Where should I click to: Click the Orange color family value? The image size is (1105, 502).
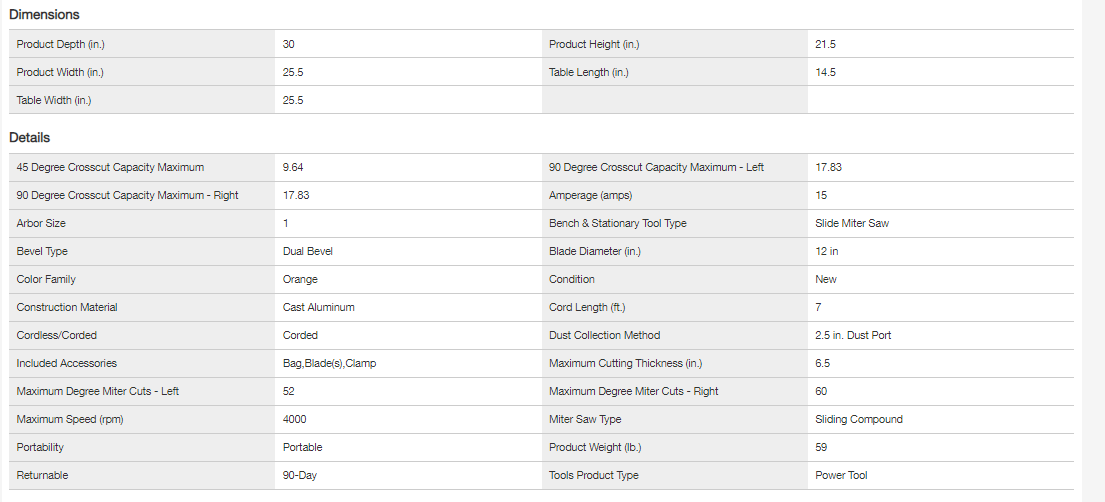(x=300, y=280)
